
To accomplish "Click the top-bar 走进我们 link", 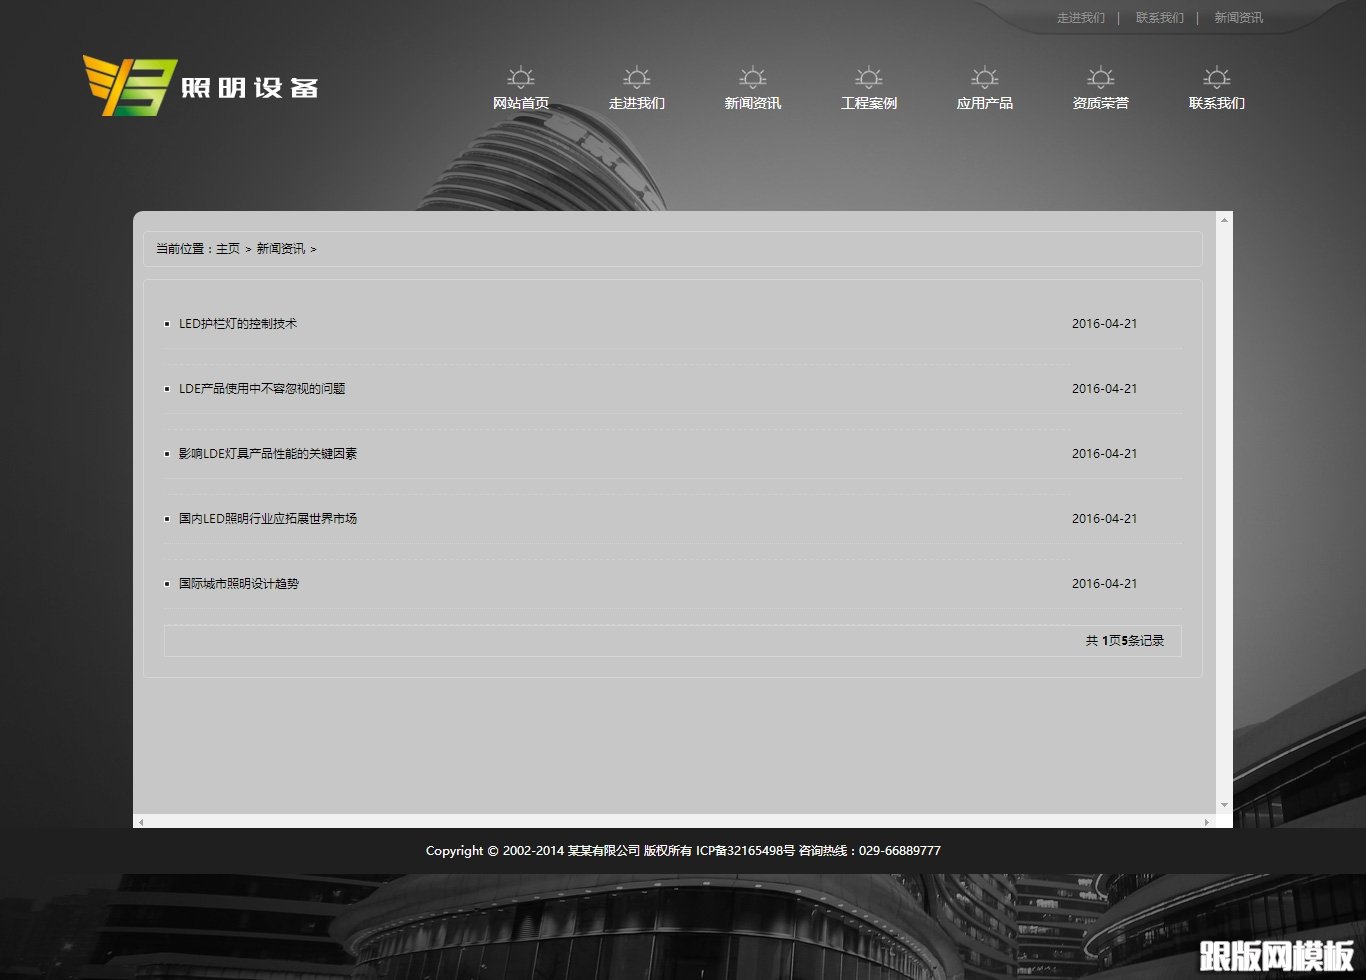I will [1081, 18].
